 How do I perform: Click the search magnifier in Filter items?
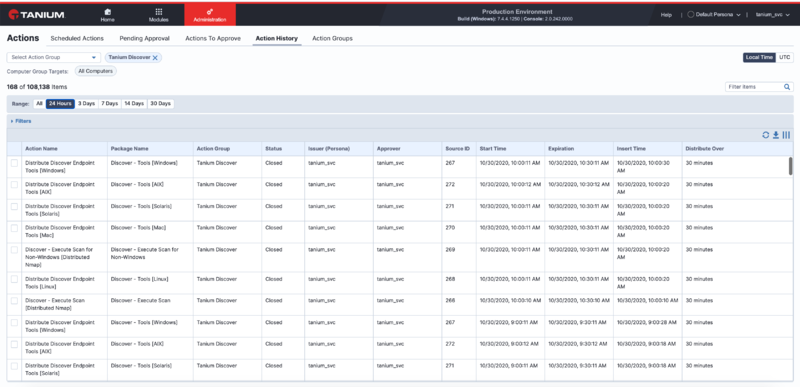pyautogui.click(x=787, y=87)
